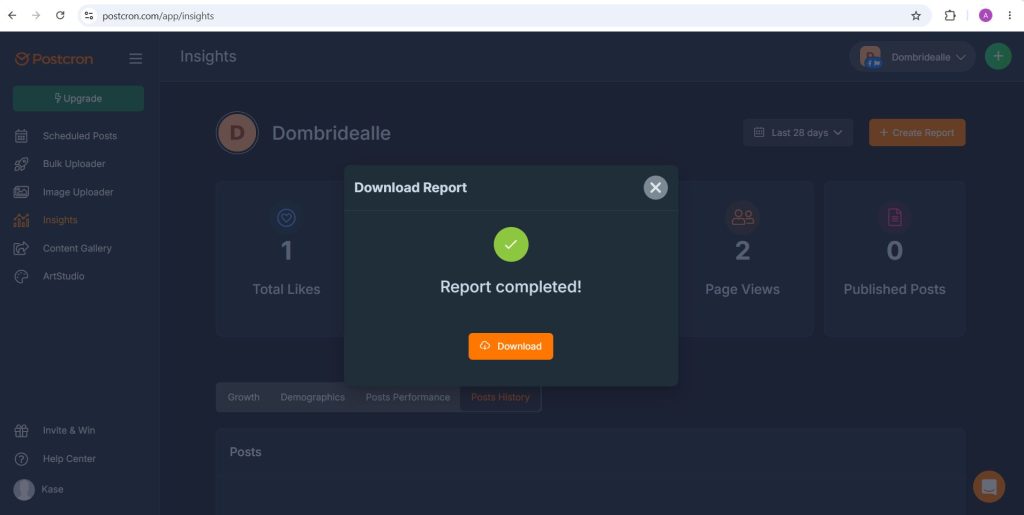Click the green Upgrade button
The image size is (1024, 515).
[x=78, y=99]
